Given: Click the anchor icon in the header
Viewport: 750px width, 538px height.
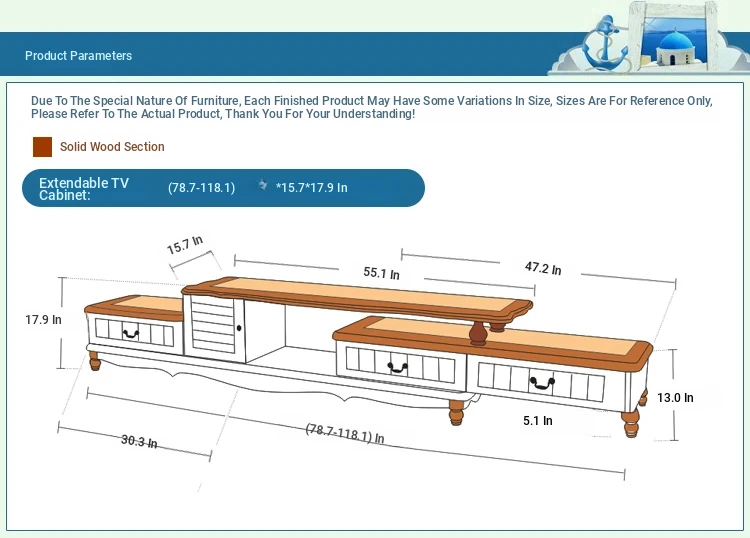Looking at the screenshot, I should click(604, 43).
